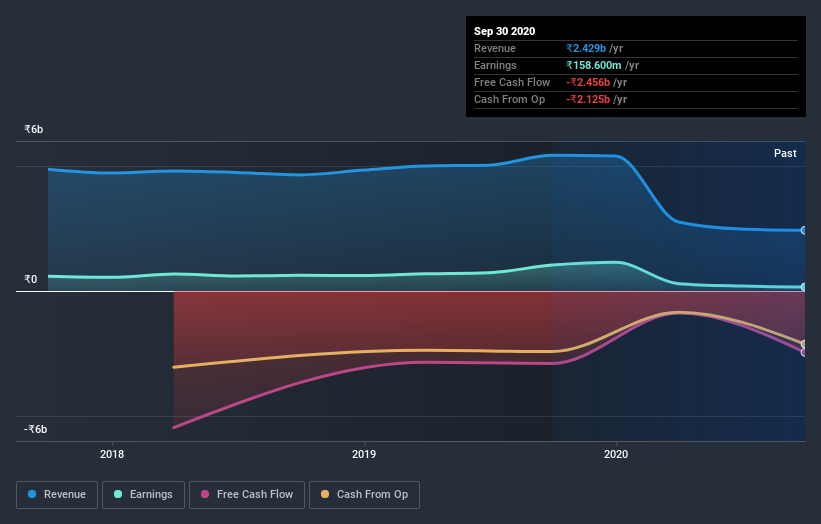This screenshot has width=821, height=524.
Task: Click the Revenue label in tooltip
Action: tap(495, 48)
